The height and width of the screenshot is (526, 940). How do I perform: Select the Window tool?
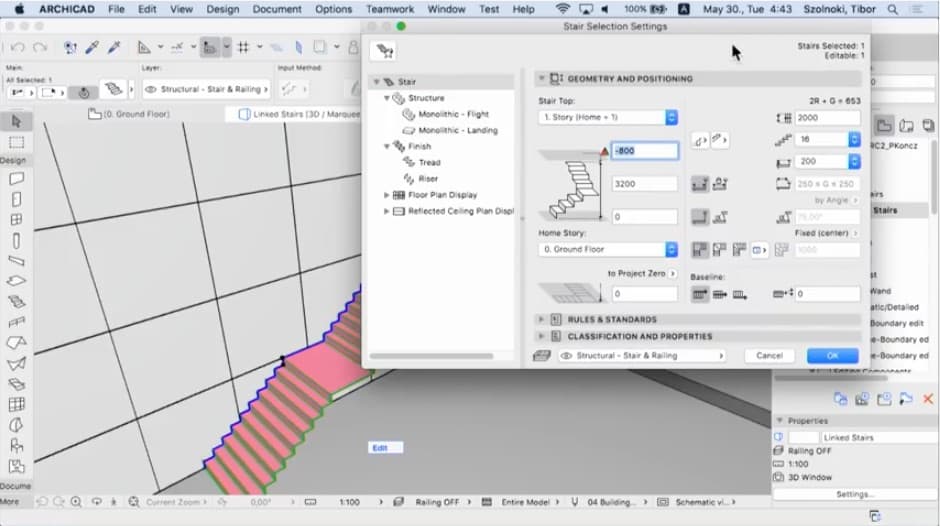(x=16, y=220)
